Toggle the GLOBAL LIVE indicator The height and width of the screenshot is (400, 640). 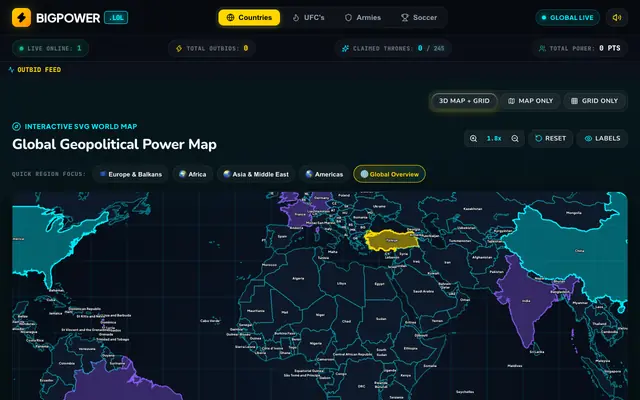click(567, 18)
